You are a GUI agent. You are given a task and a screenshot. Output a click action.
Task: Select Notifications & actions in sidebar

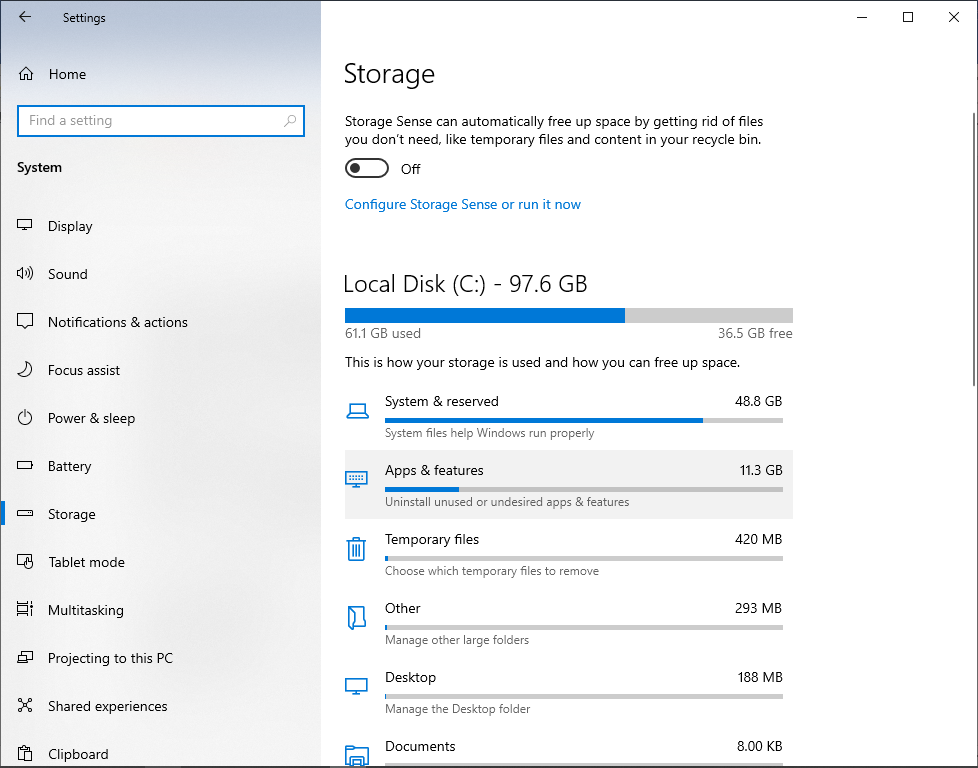[x=117, y=322]
